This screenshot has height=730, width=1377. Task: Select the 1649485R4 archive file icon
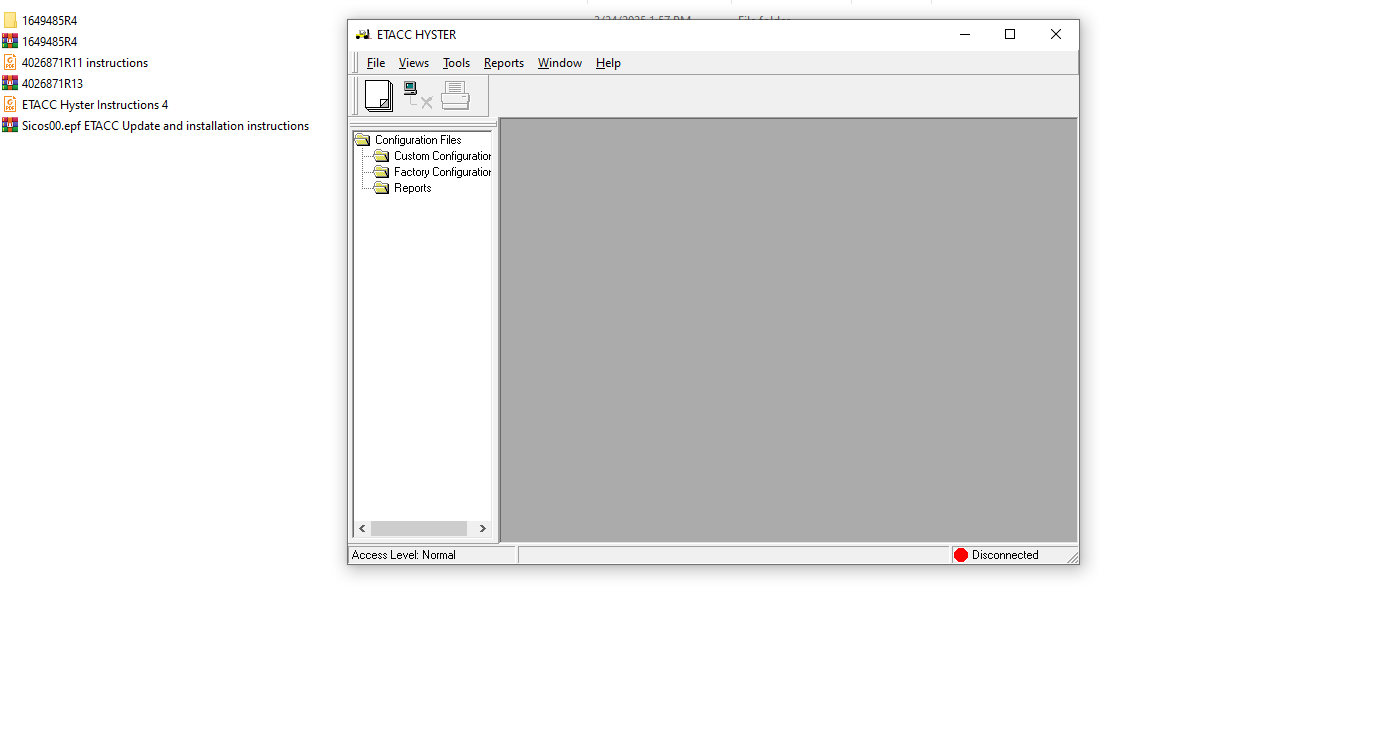point(10,41)
